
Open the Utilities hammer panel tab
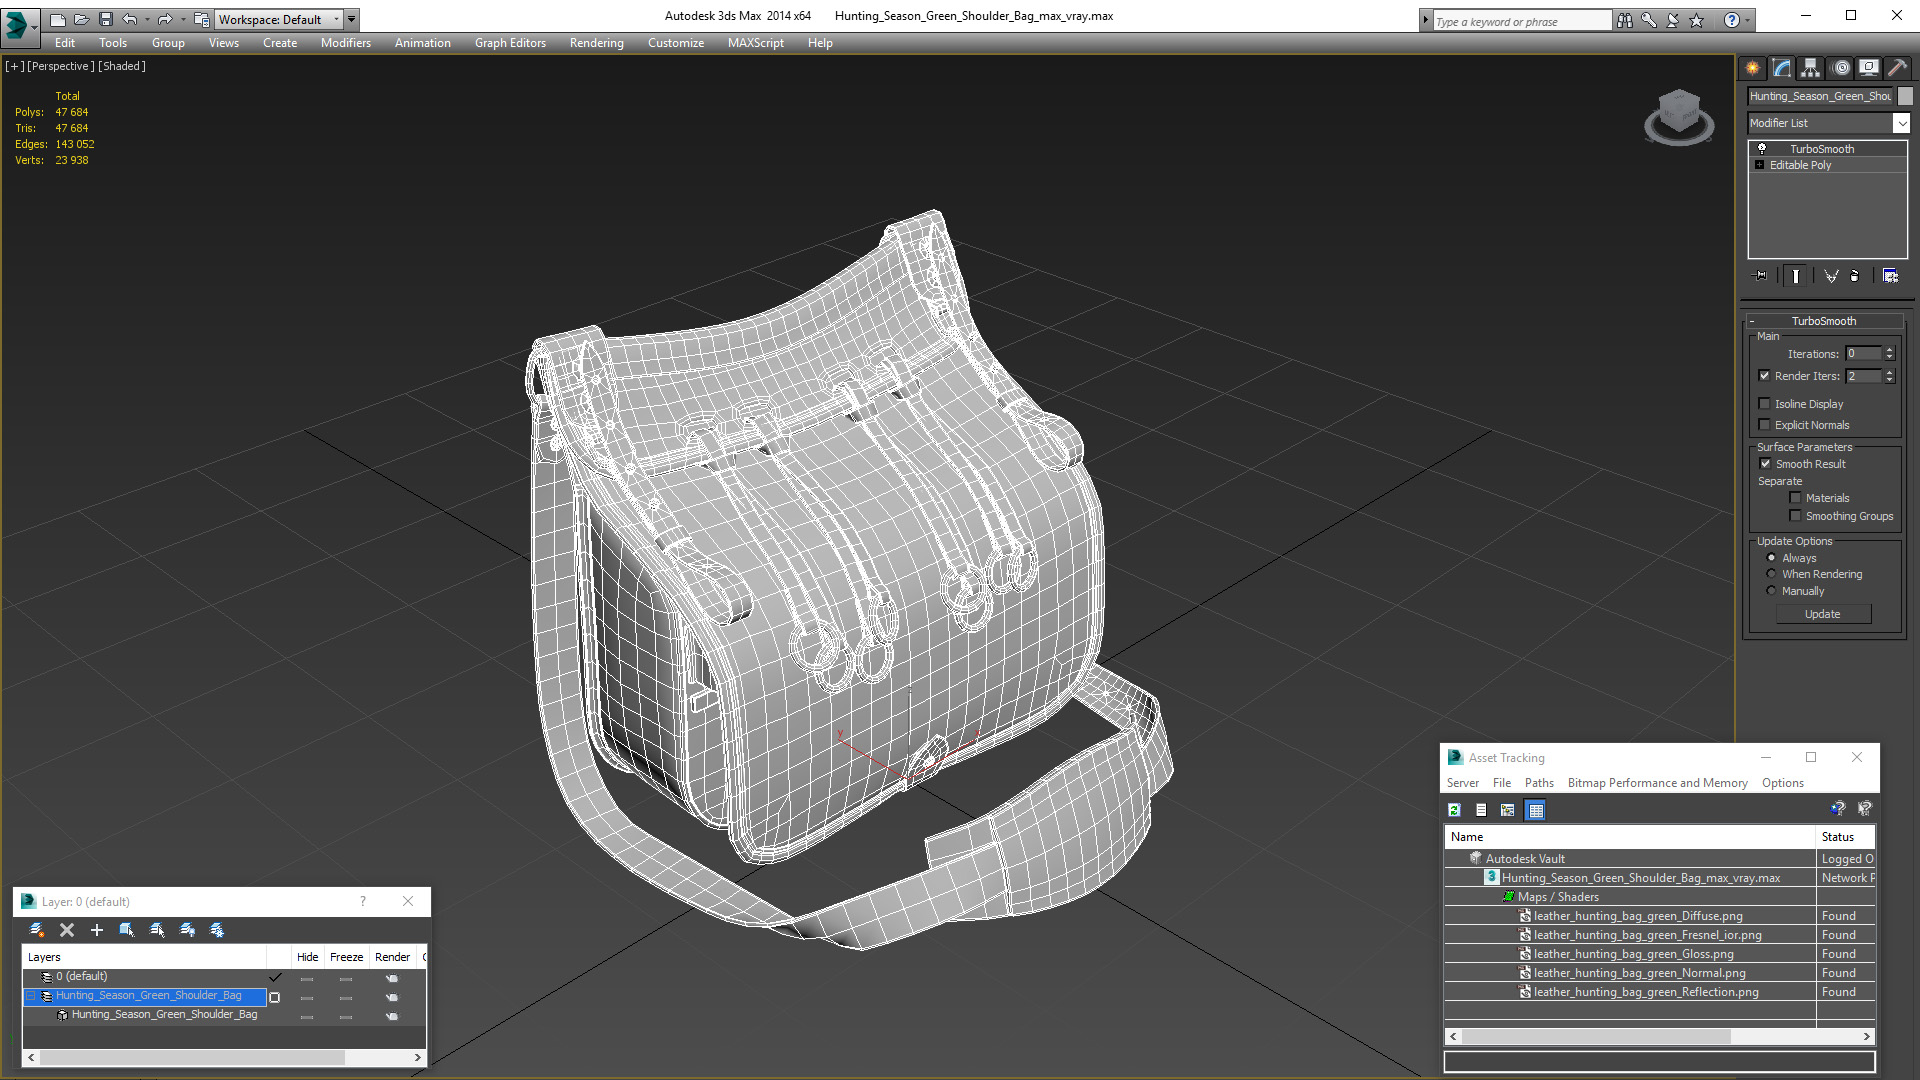coord(1897,68)
